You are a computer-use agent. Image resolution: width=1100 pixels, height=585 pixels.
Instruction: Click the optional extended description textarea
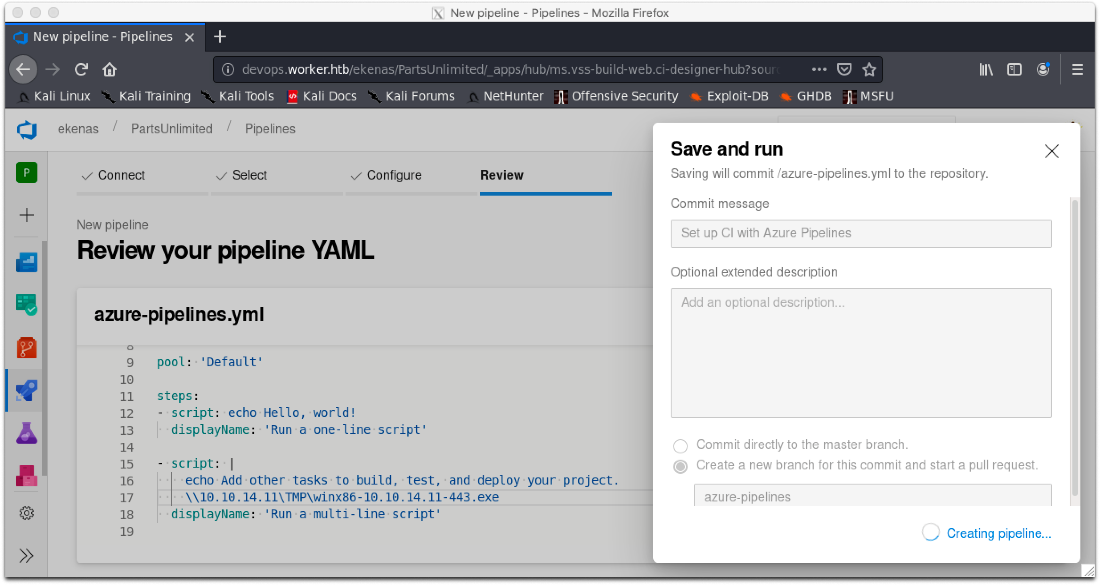861,353
